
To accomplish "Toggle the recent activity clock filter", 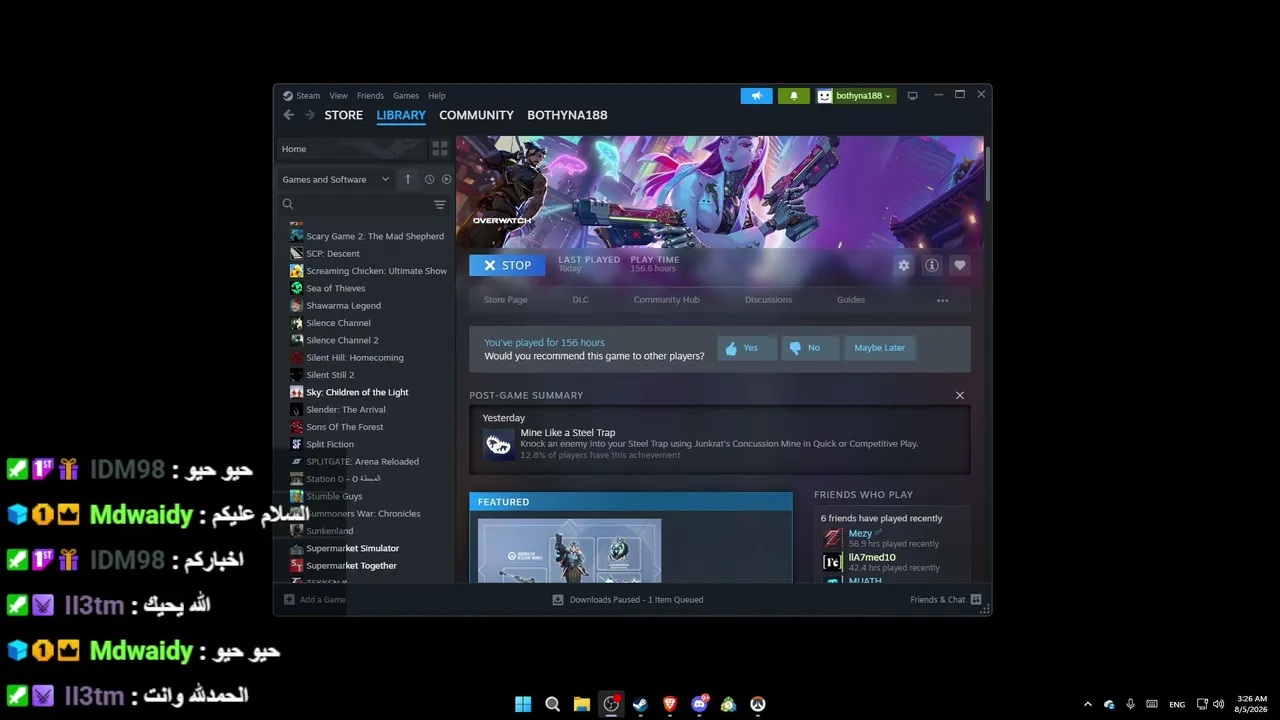I will 429,179.
